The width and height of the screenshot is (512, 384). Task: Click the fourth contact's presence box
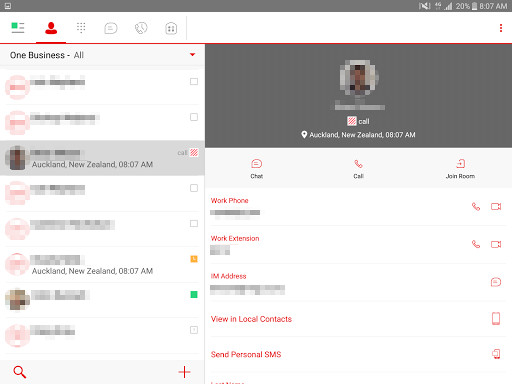[194, 188]
